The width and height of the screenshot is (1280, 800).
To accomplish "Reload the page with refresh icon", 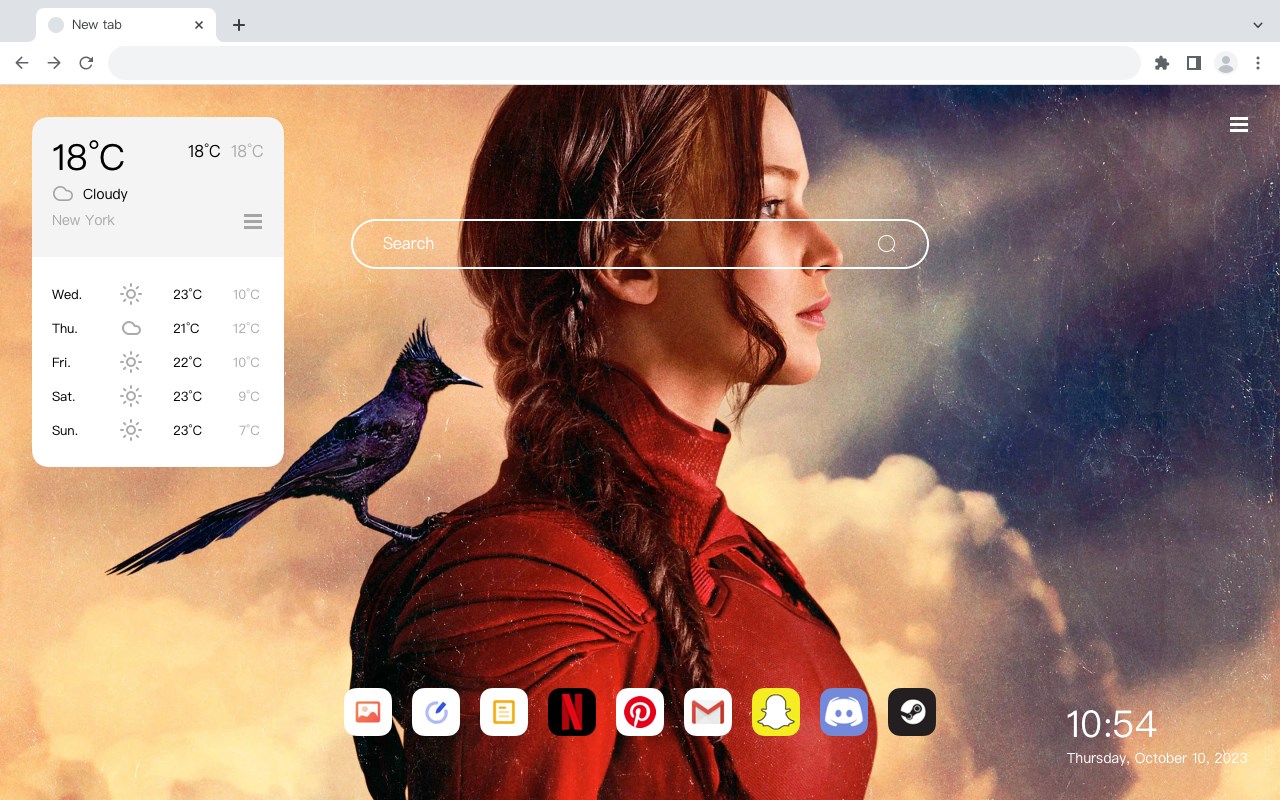I will 86,63.
